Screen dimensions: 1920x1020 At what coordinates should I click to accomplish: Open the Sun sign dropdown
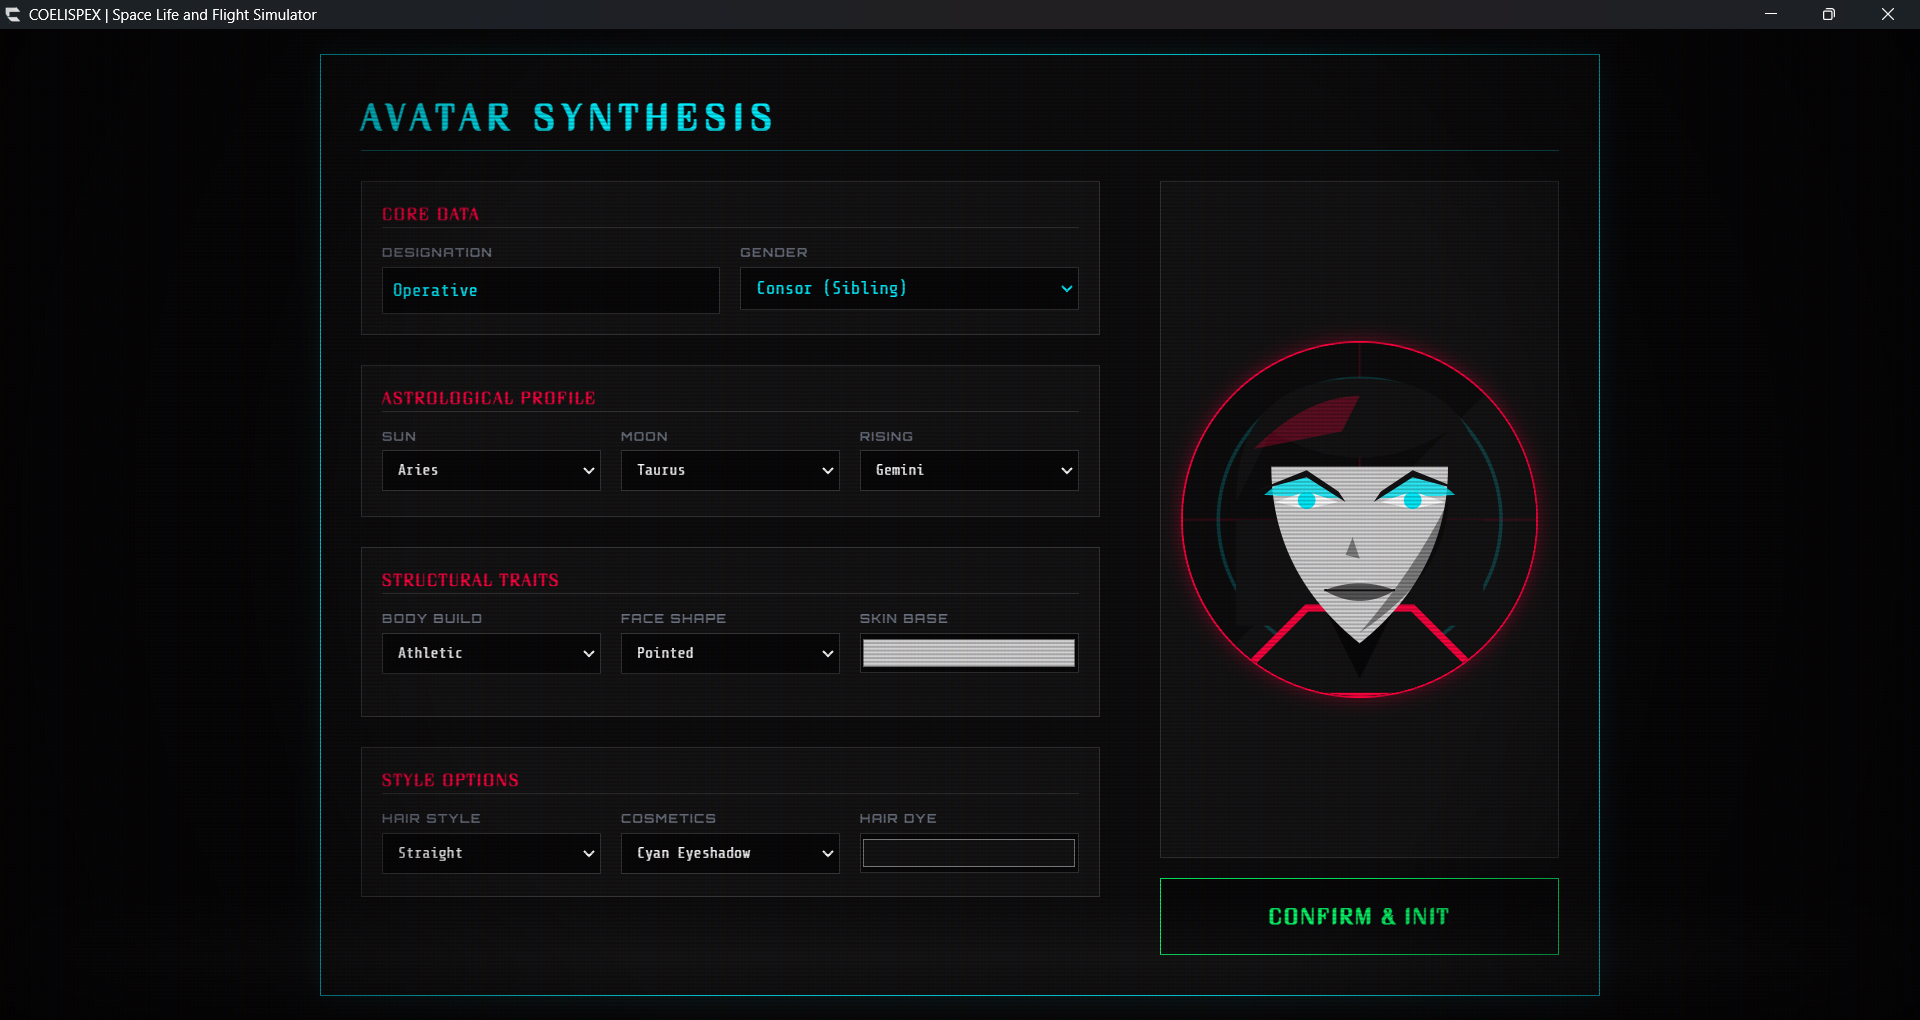(x=491, y=470)
